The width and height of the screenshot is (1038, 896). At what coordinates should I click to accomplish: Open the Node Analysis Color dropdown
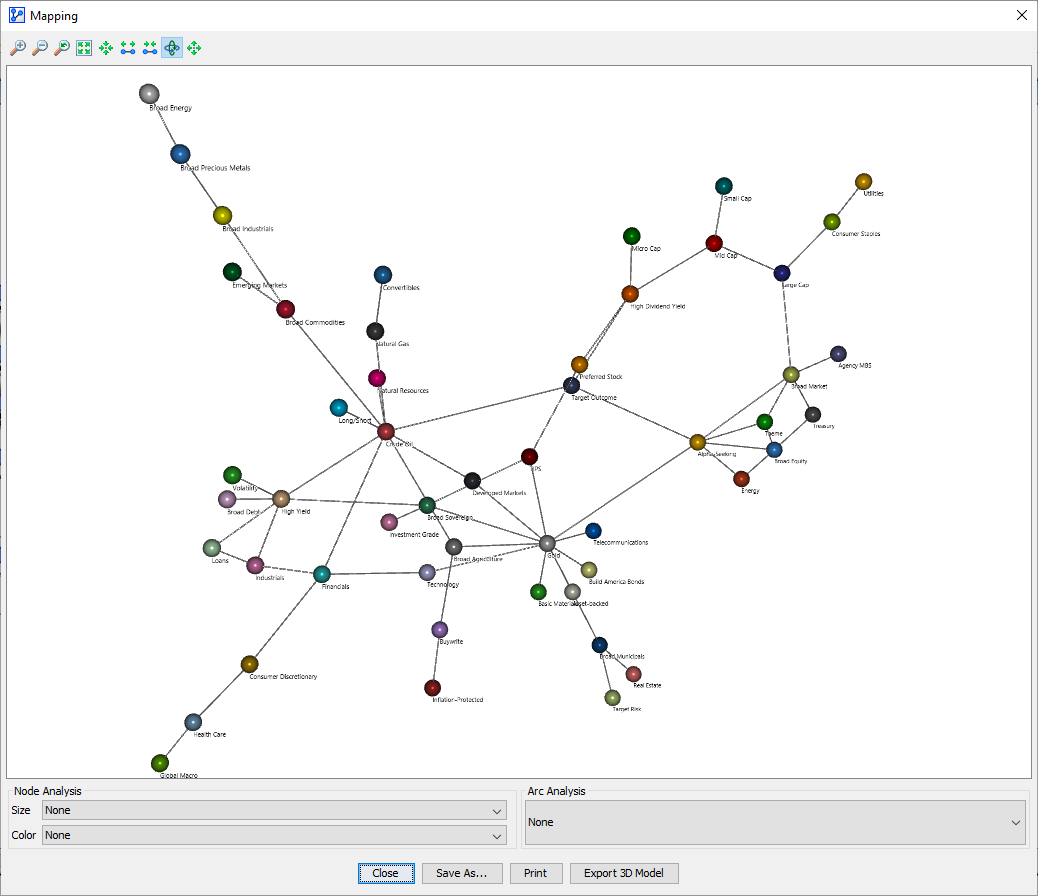274,835
